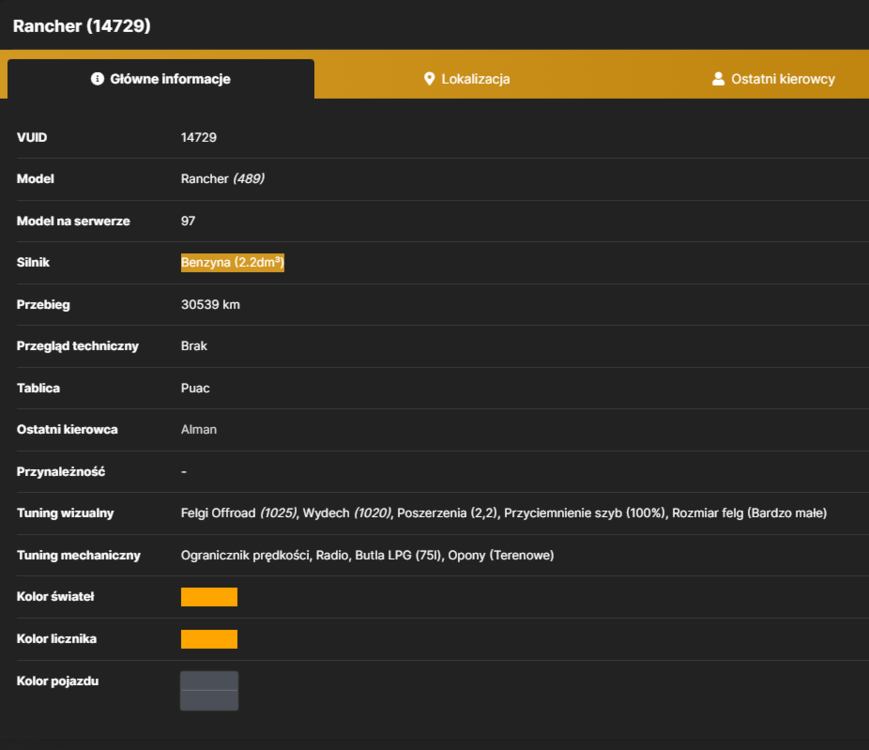Open the last driver link Alman
869x750 pixels.
(198, 430)
